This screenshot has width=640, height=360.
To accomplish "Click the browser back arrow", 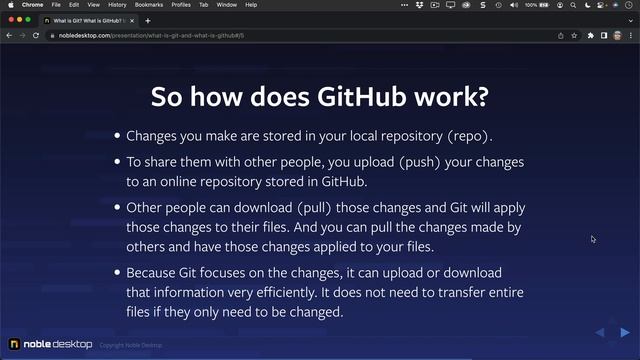I will (x=9, y=36).
